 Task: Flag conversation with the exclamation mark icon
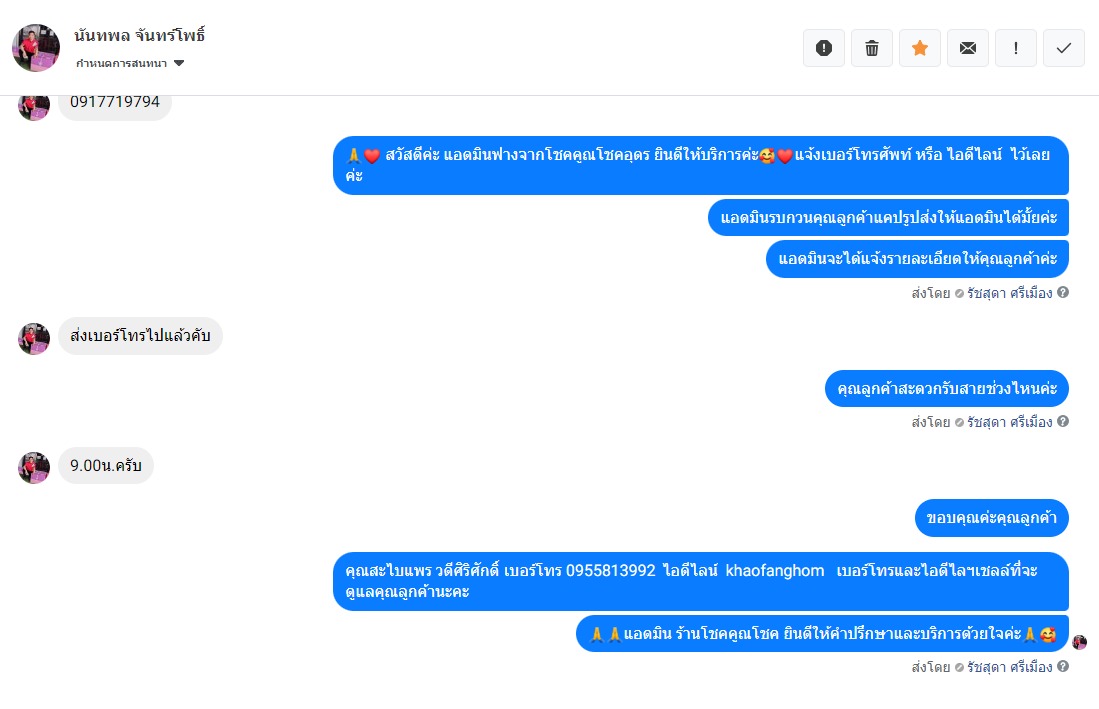point(1016,48)
